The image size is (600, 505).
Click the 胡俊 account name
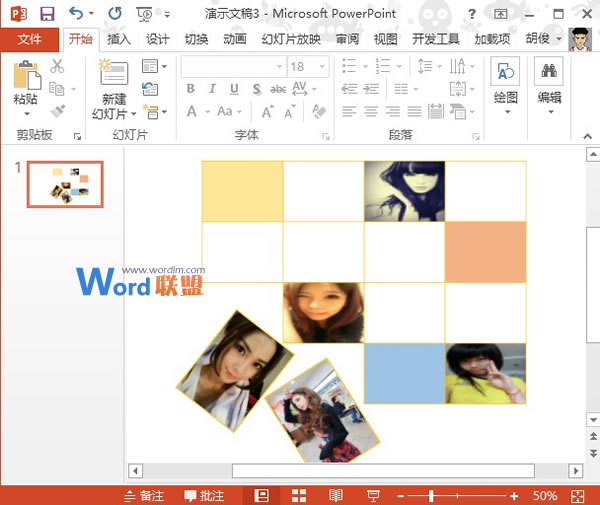click(x=538, y=38)
